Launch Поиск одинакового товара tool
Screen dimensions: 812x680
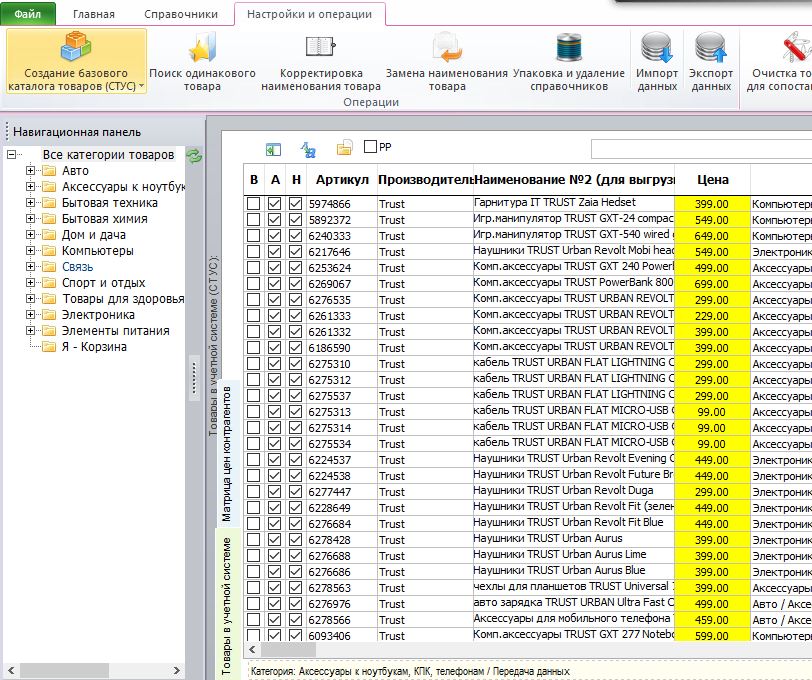tap(202, 62)
